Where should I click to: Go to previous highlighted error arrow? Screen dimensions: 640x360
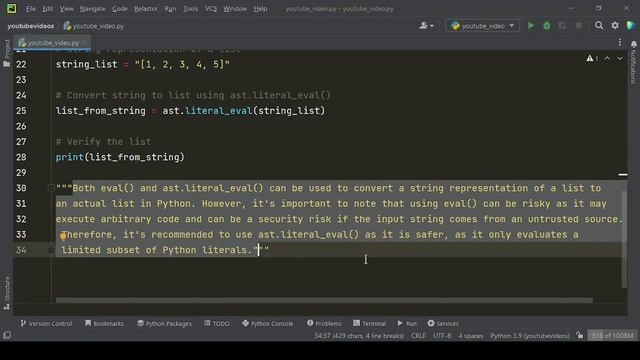click(607, 59)
